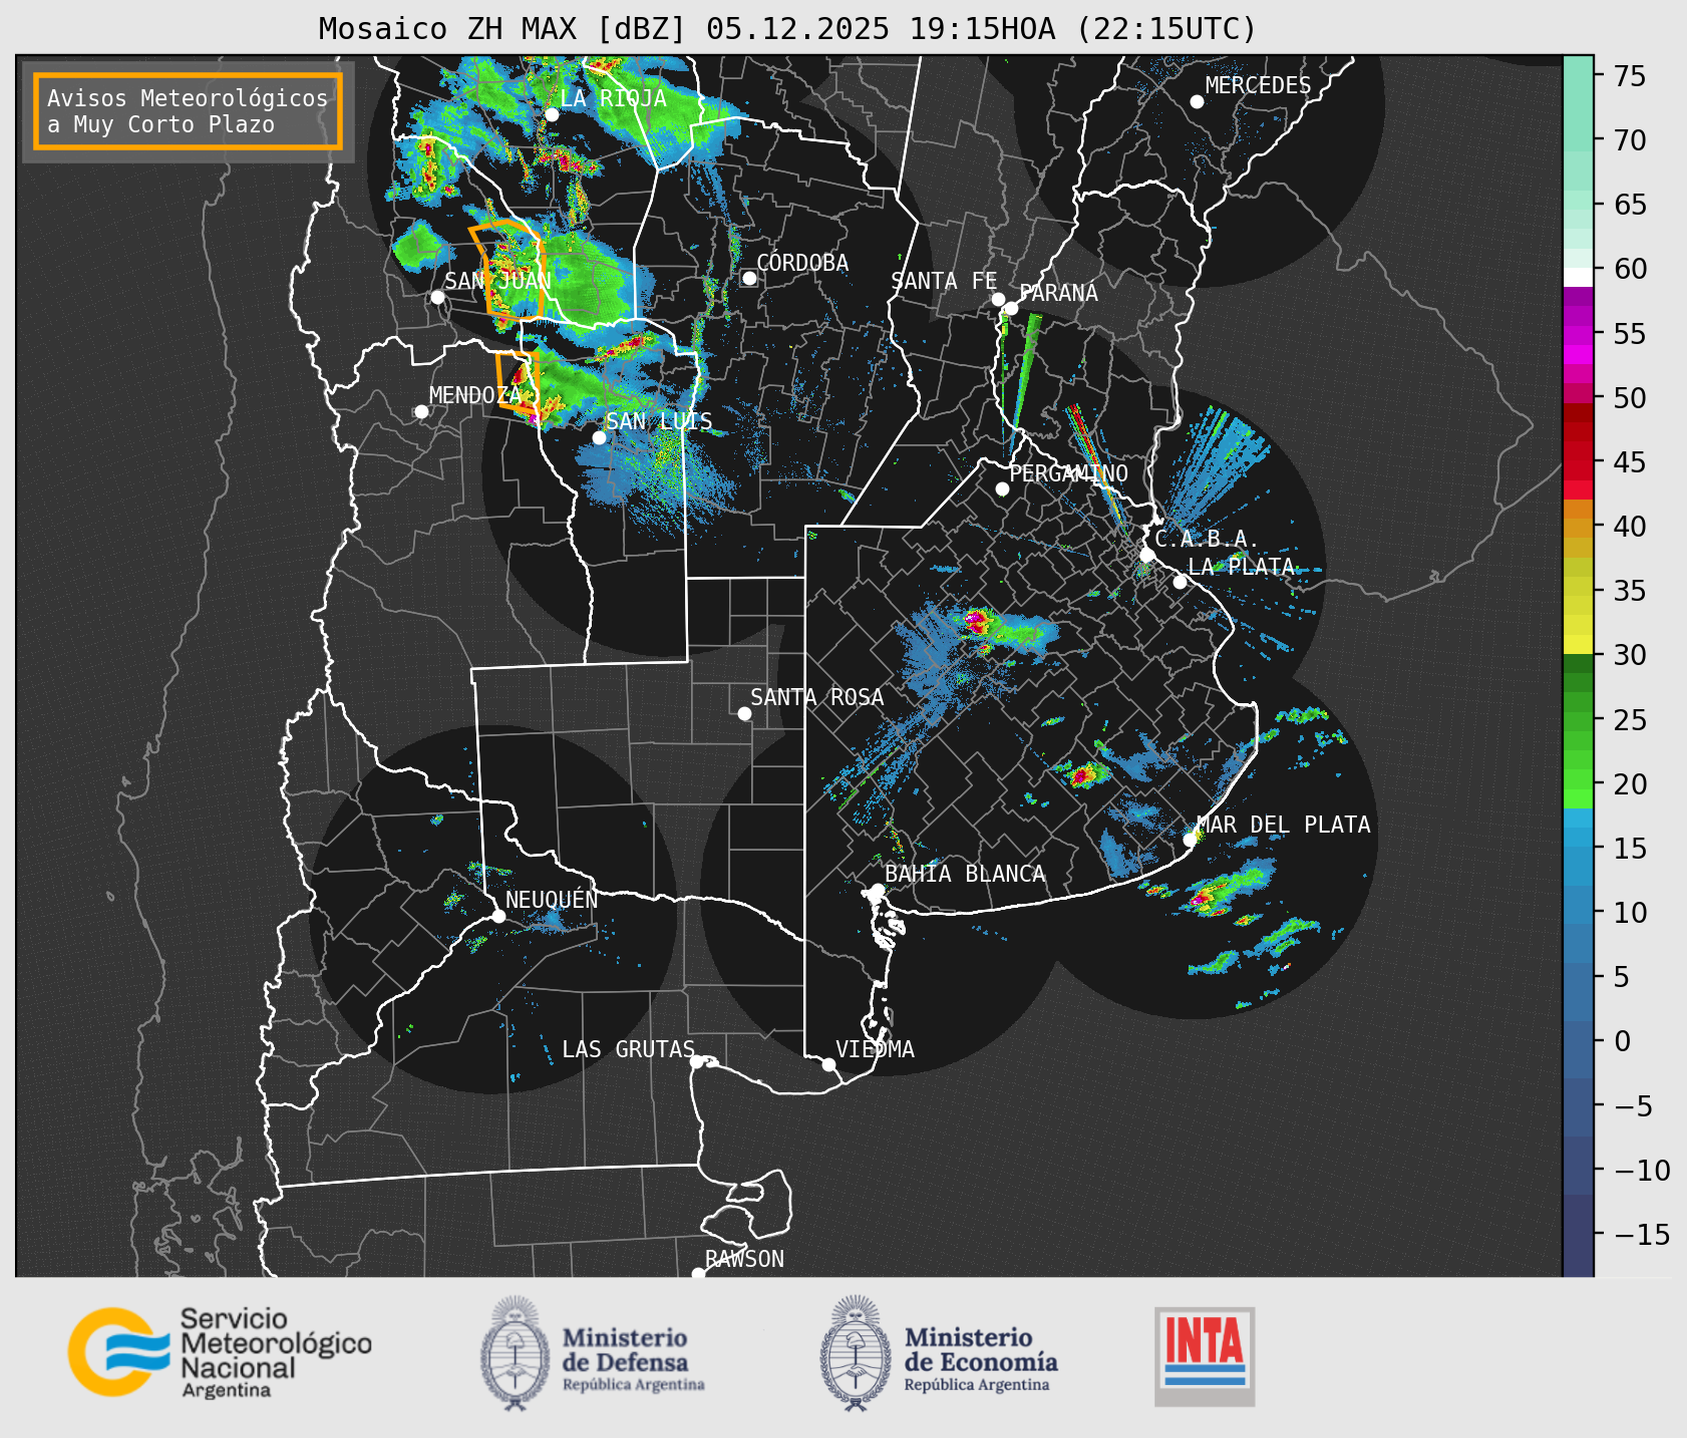Image resolution: width=1687 pixels, height=1438 pixels.
Task: Click the NEUQUÉN city marker dot
Action: click(x=498, y=916)
